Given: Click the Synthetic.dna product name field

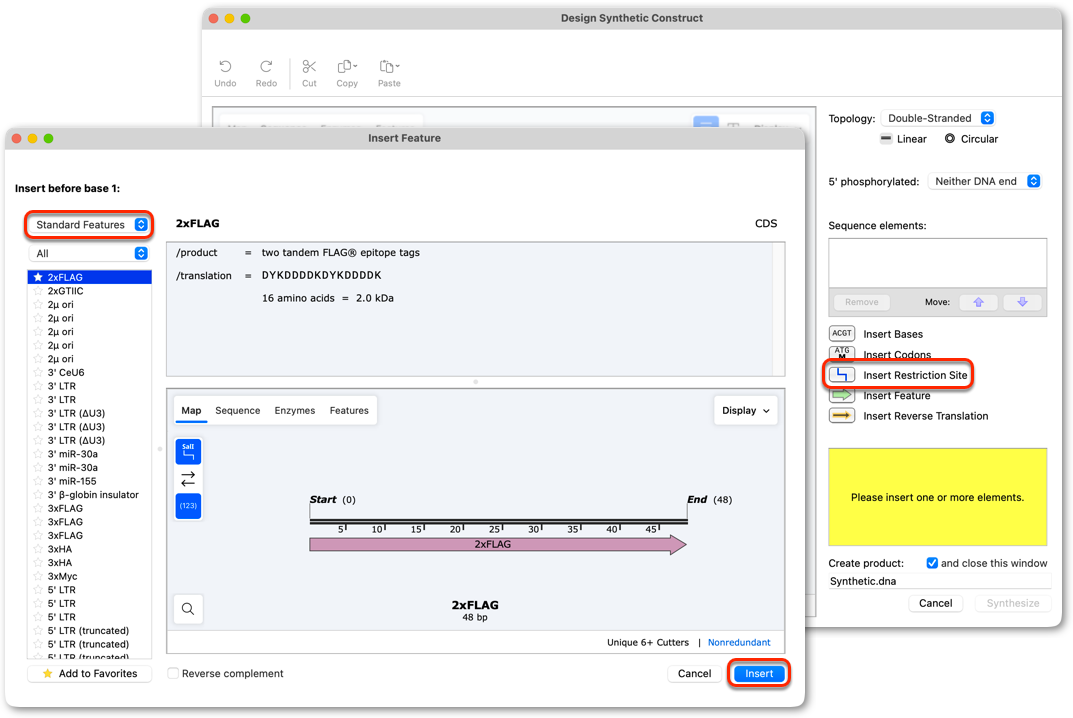Looking at the screenshot, I should click(x=939, y=581).
